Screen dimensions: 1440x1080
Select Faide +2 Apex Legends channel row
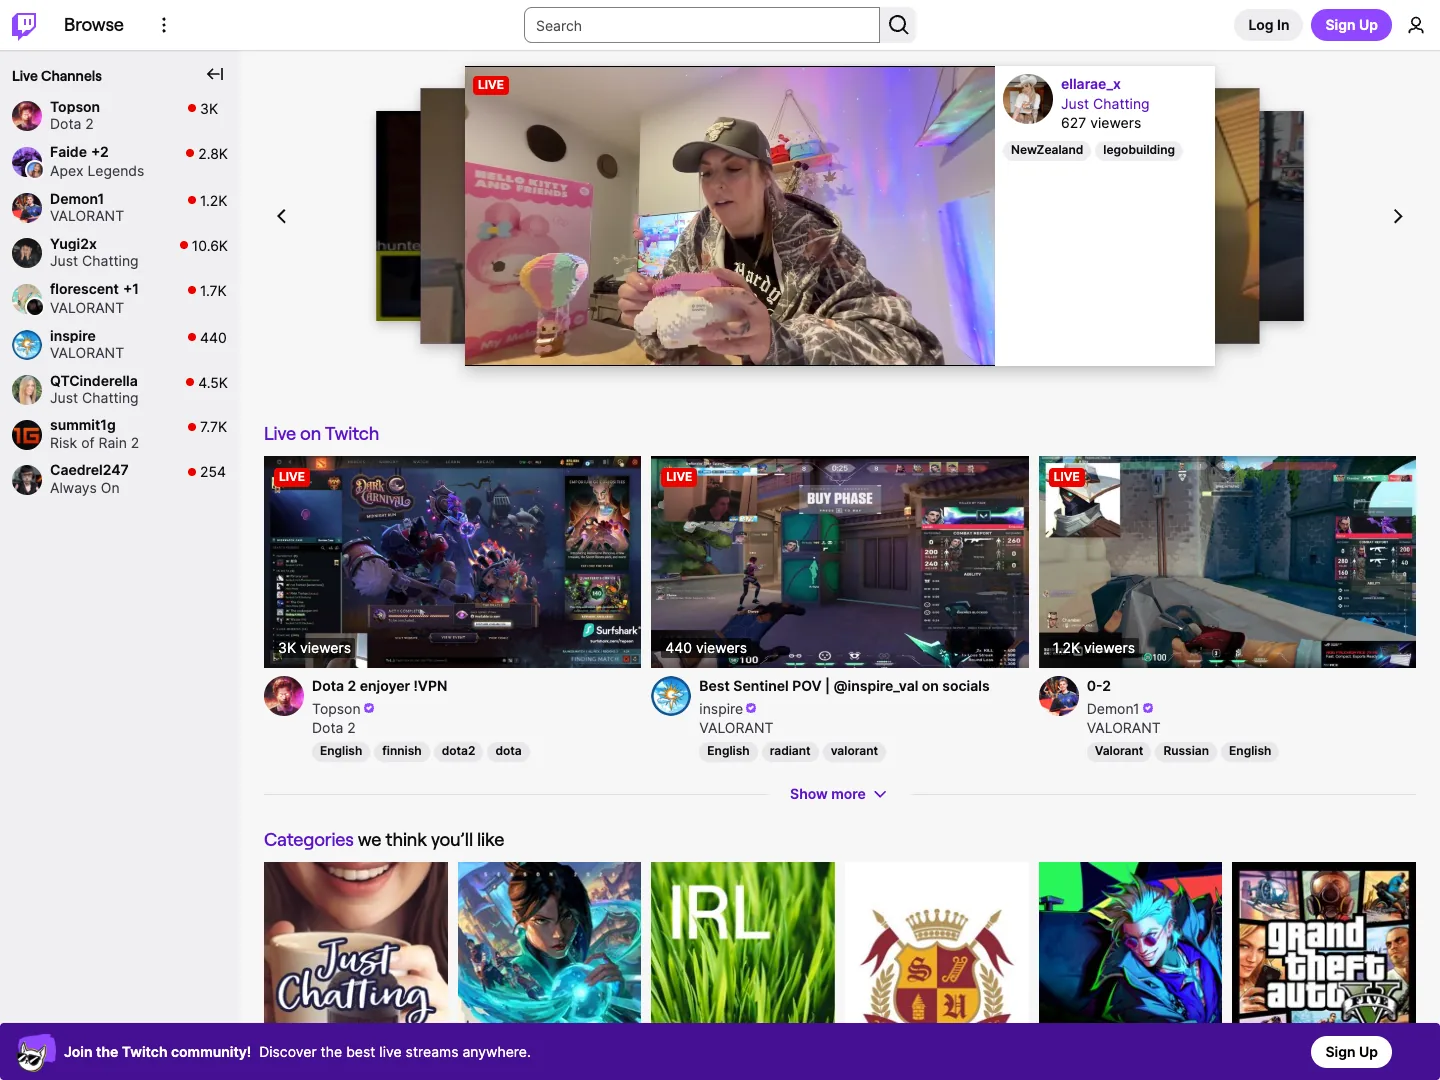tap(120, 161)
